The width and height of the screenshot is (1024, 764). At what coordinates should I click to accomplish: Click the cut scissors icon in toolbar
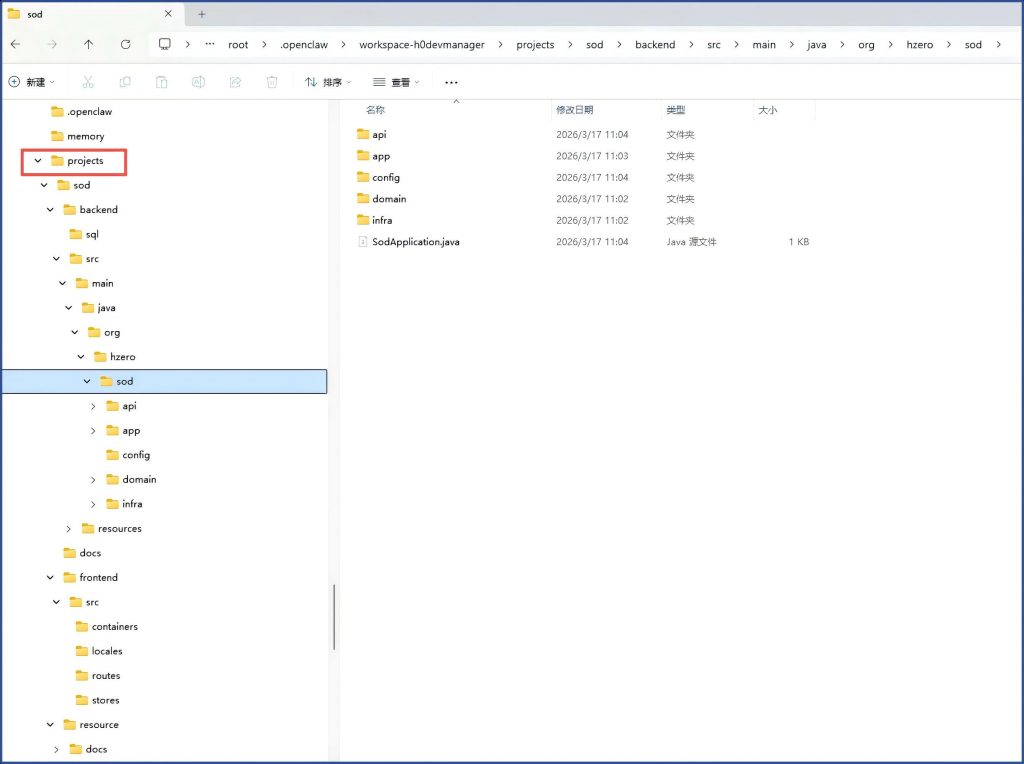point(88,82)
